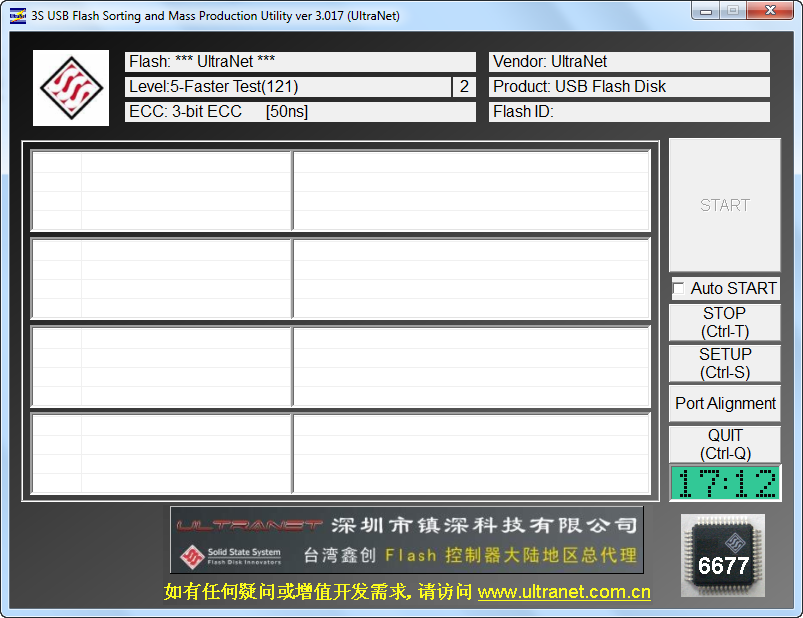Click the app icon in title bar
This screenshot has height=618, width=803.
click(x=17, y=16)
